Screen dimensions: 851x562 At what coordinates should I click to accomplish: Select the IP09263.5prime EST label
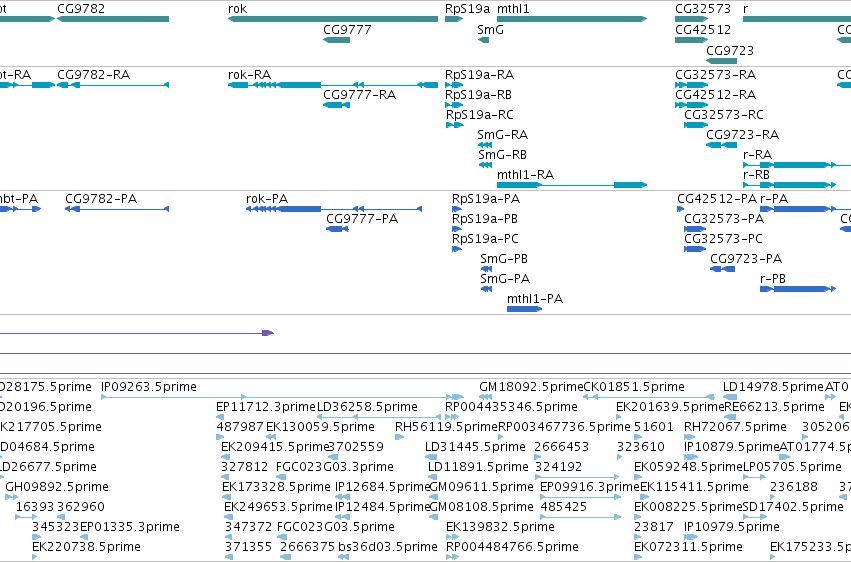[149, 387]
